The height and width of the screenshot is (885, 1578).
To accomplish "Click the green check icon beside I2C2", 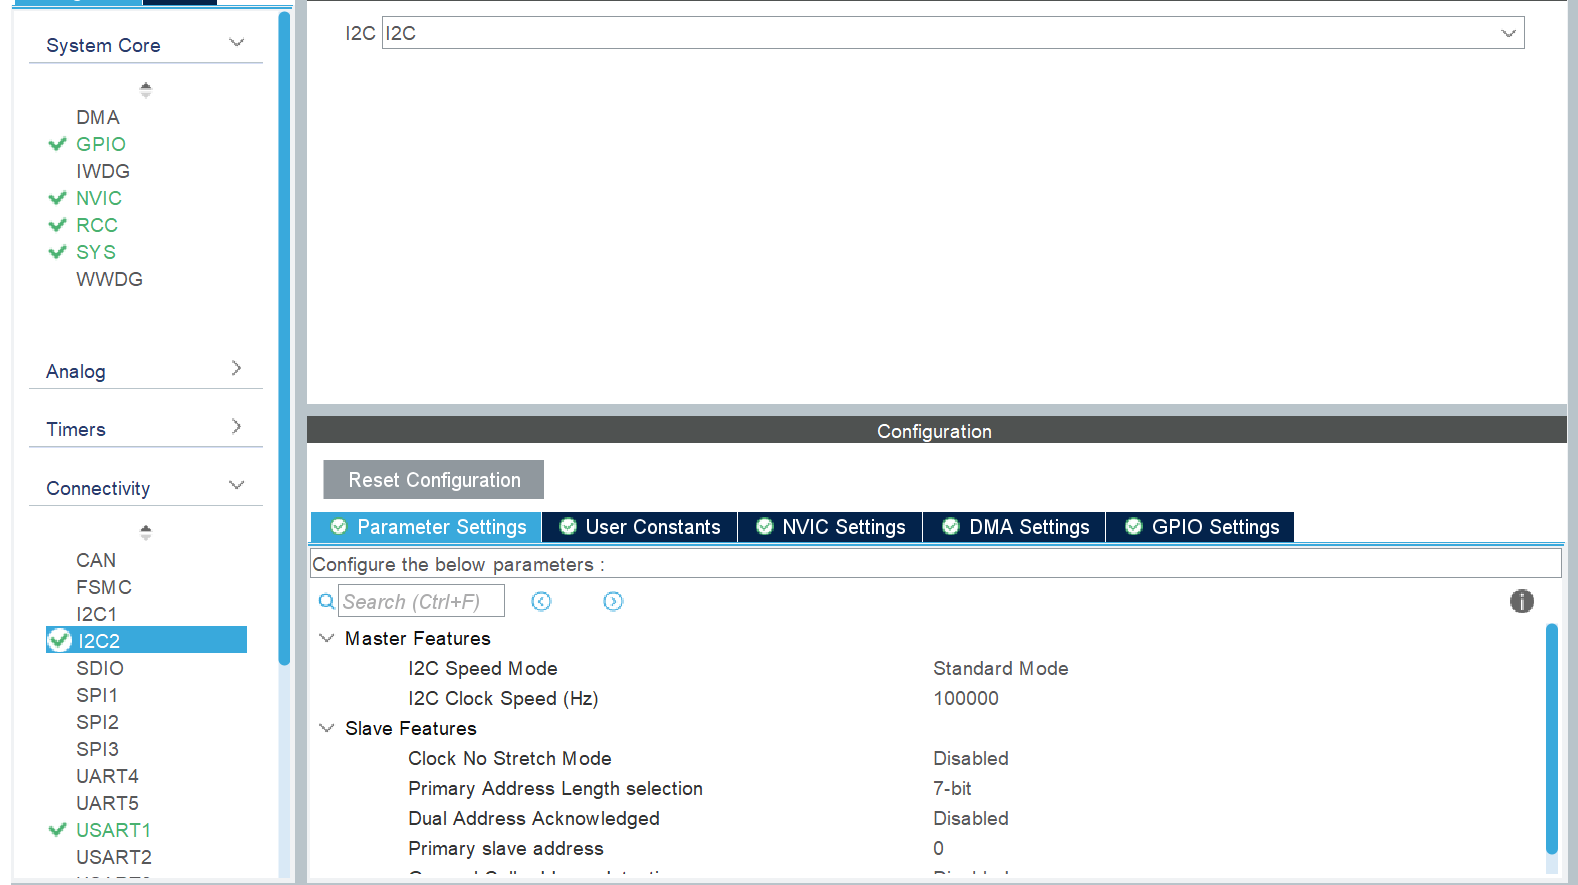I will point(60,640).
